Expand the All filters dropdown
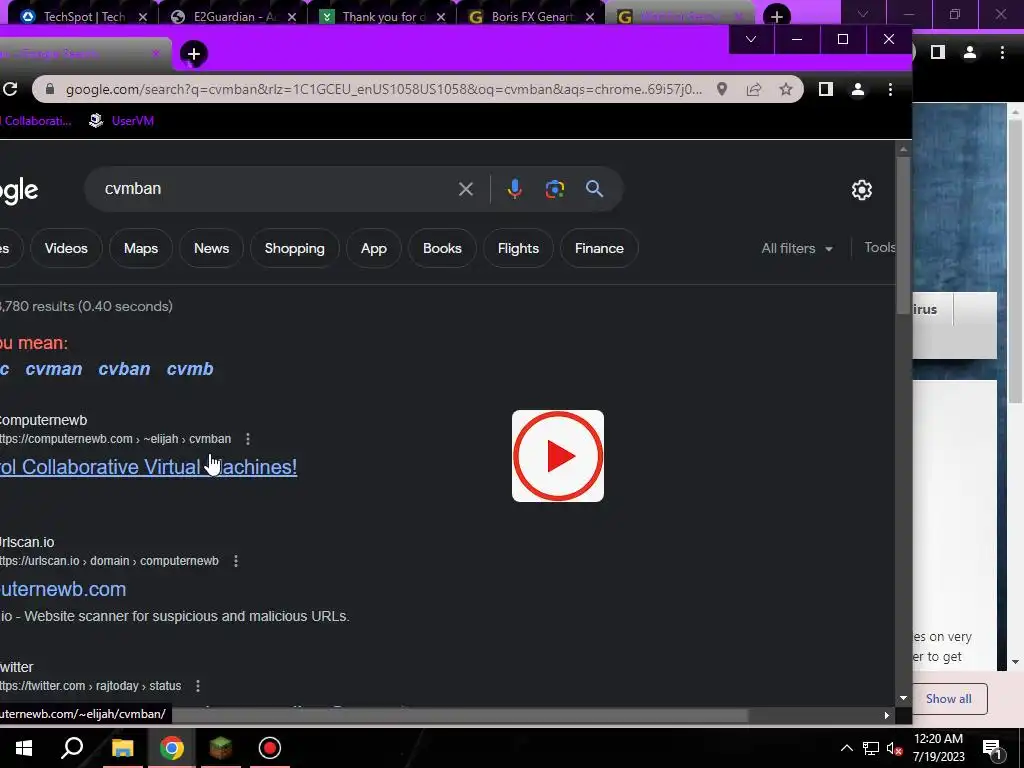Screen dimensions: 1024x768 pyautogui.click(x=797, y=248)
